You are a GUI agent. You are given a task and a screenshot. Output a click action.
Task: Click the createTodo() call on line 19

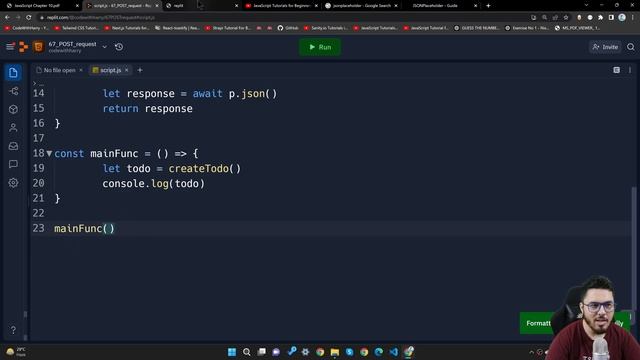coord(204,169)
